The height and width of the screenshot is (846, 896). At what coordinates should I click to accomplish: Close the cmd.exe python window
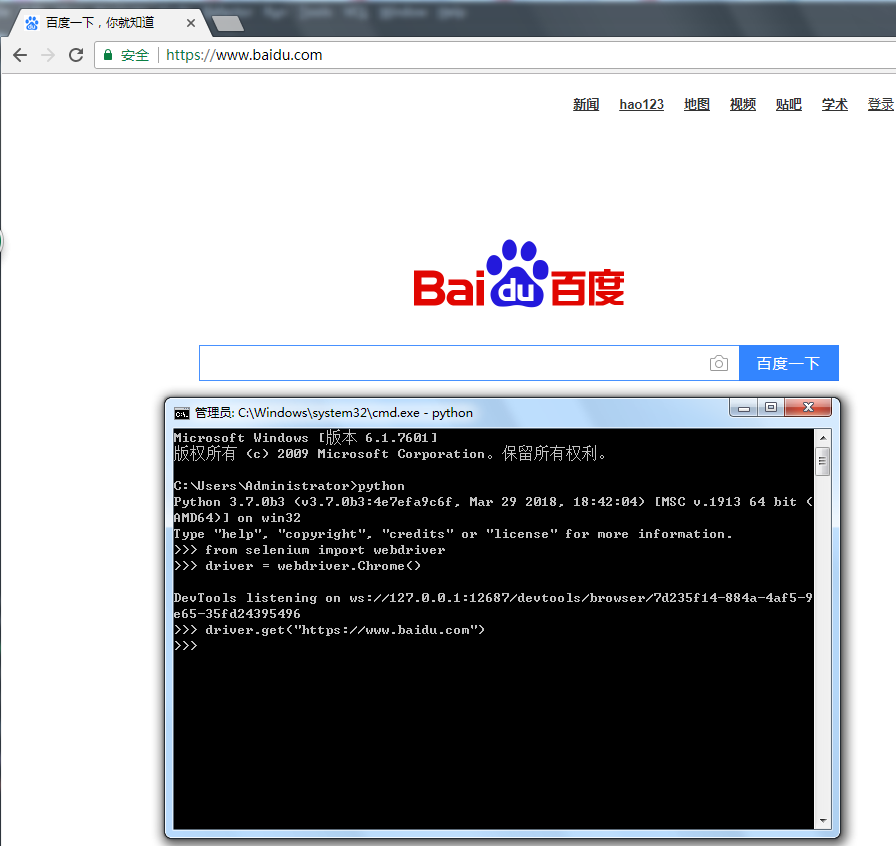click(x=808, y=408)
